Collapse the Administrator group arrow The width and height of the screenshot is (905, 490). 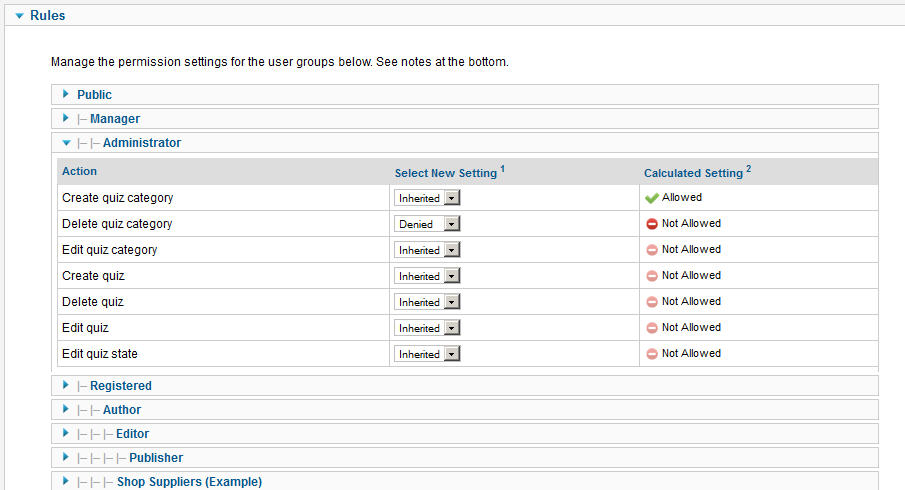pos(66,143)
